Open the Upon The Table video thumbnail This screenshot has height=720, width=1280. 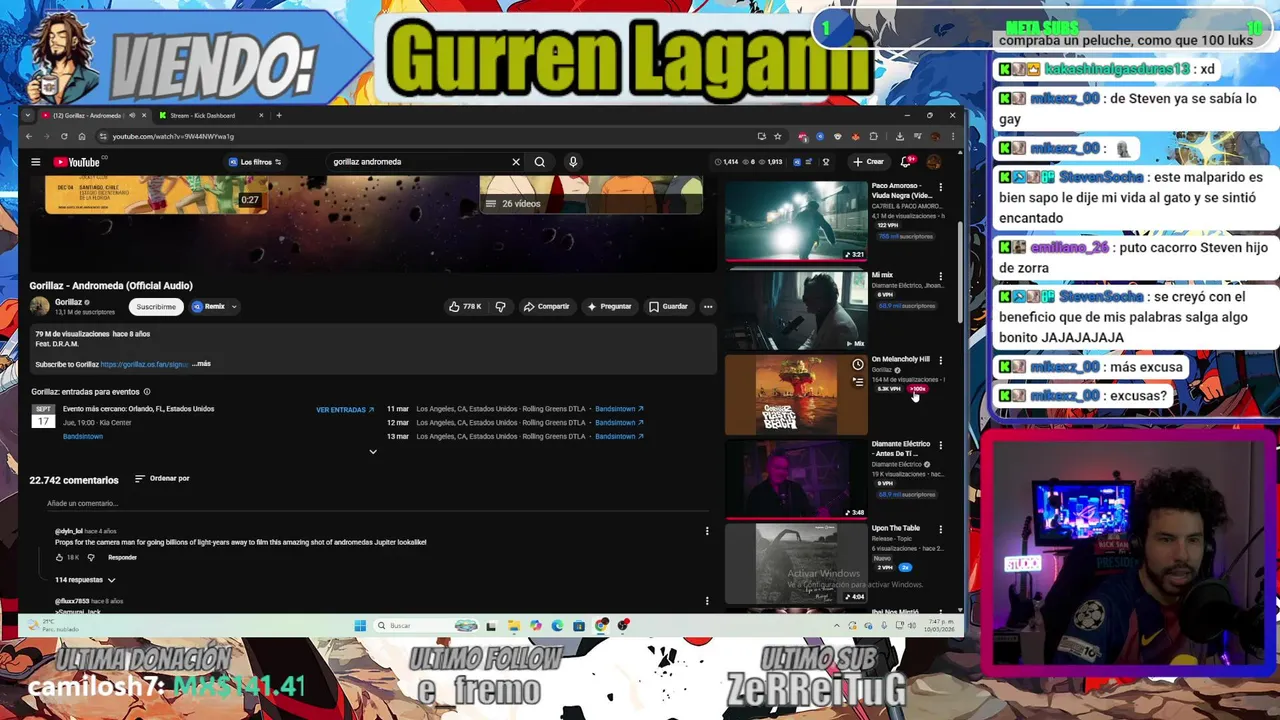point(796,563)
